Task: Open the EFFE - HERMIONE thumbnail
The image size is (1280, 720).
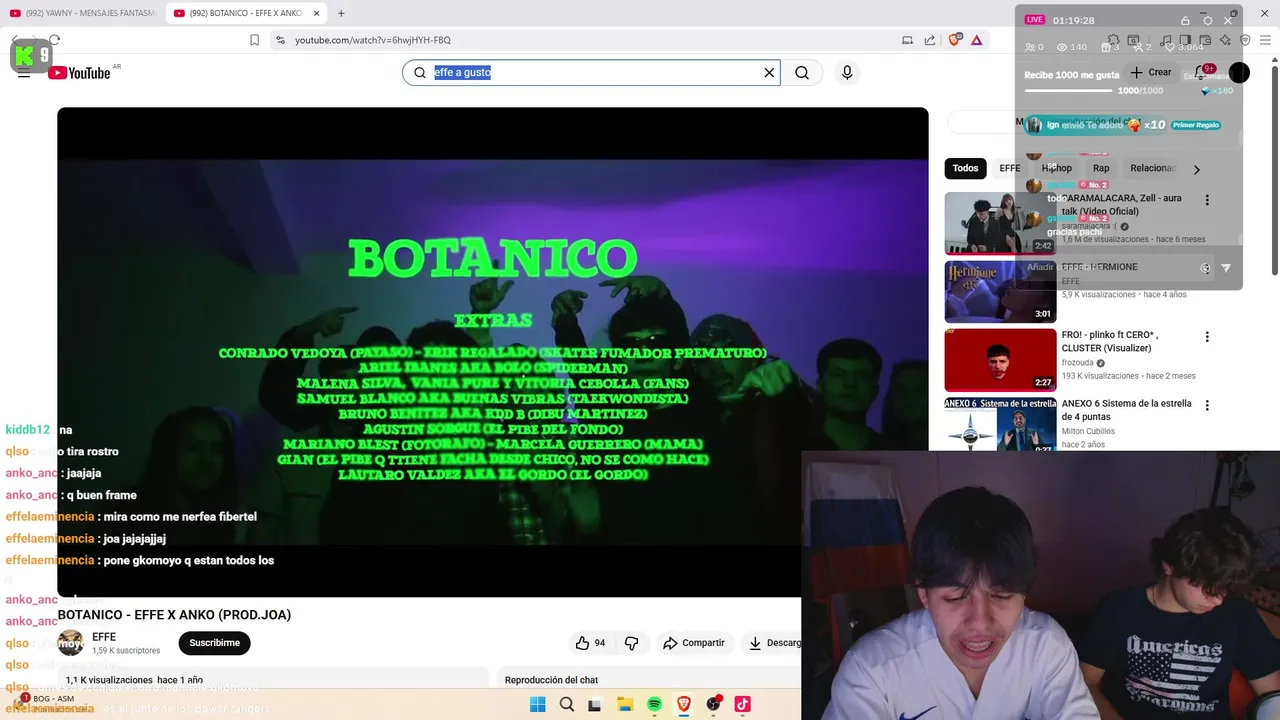Action: point(1000,292)
